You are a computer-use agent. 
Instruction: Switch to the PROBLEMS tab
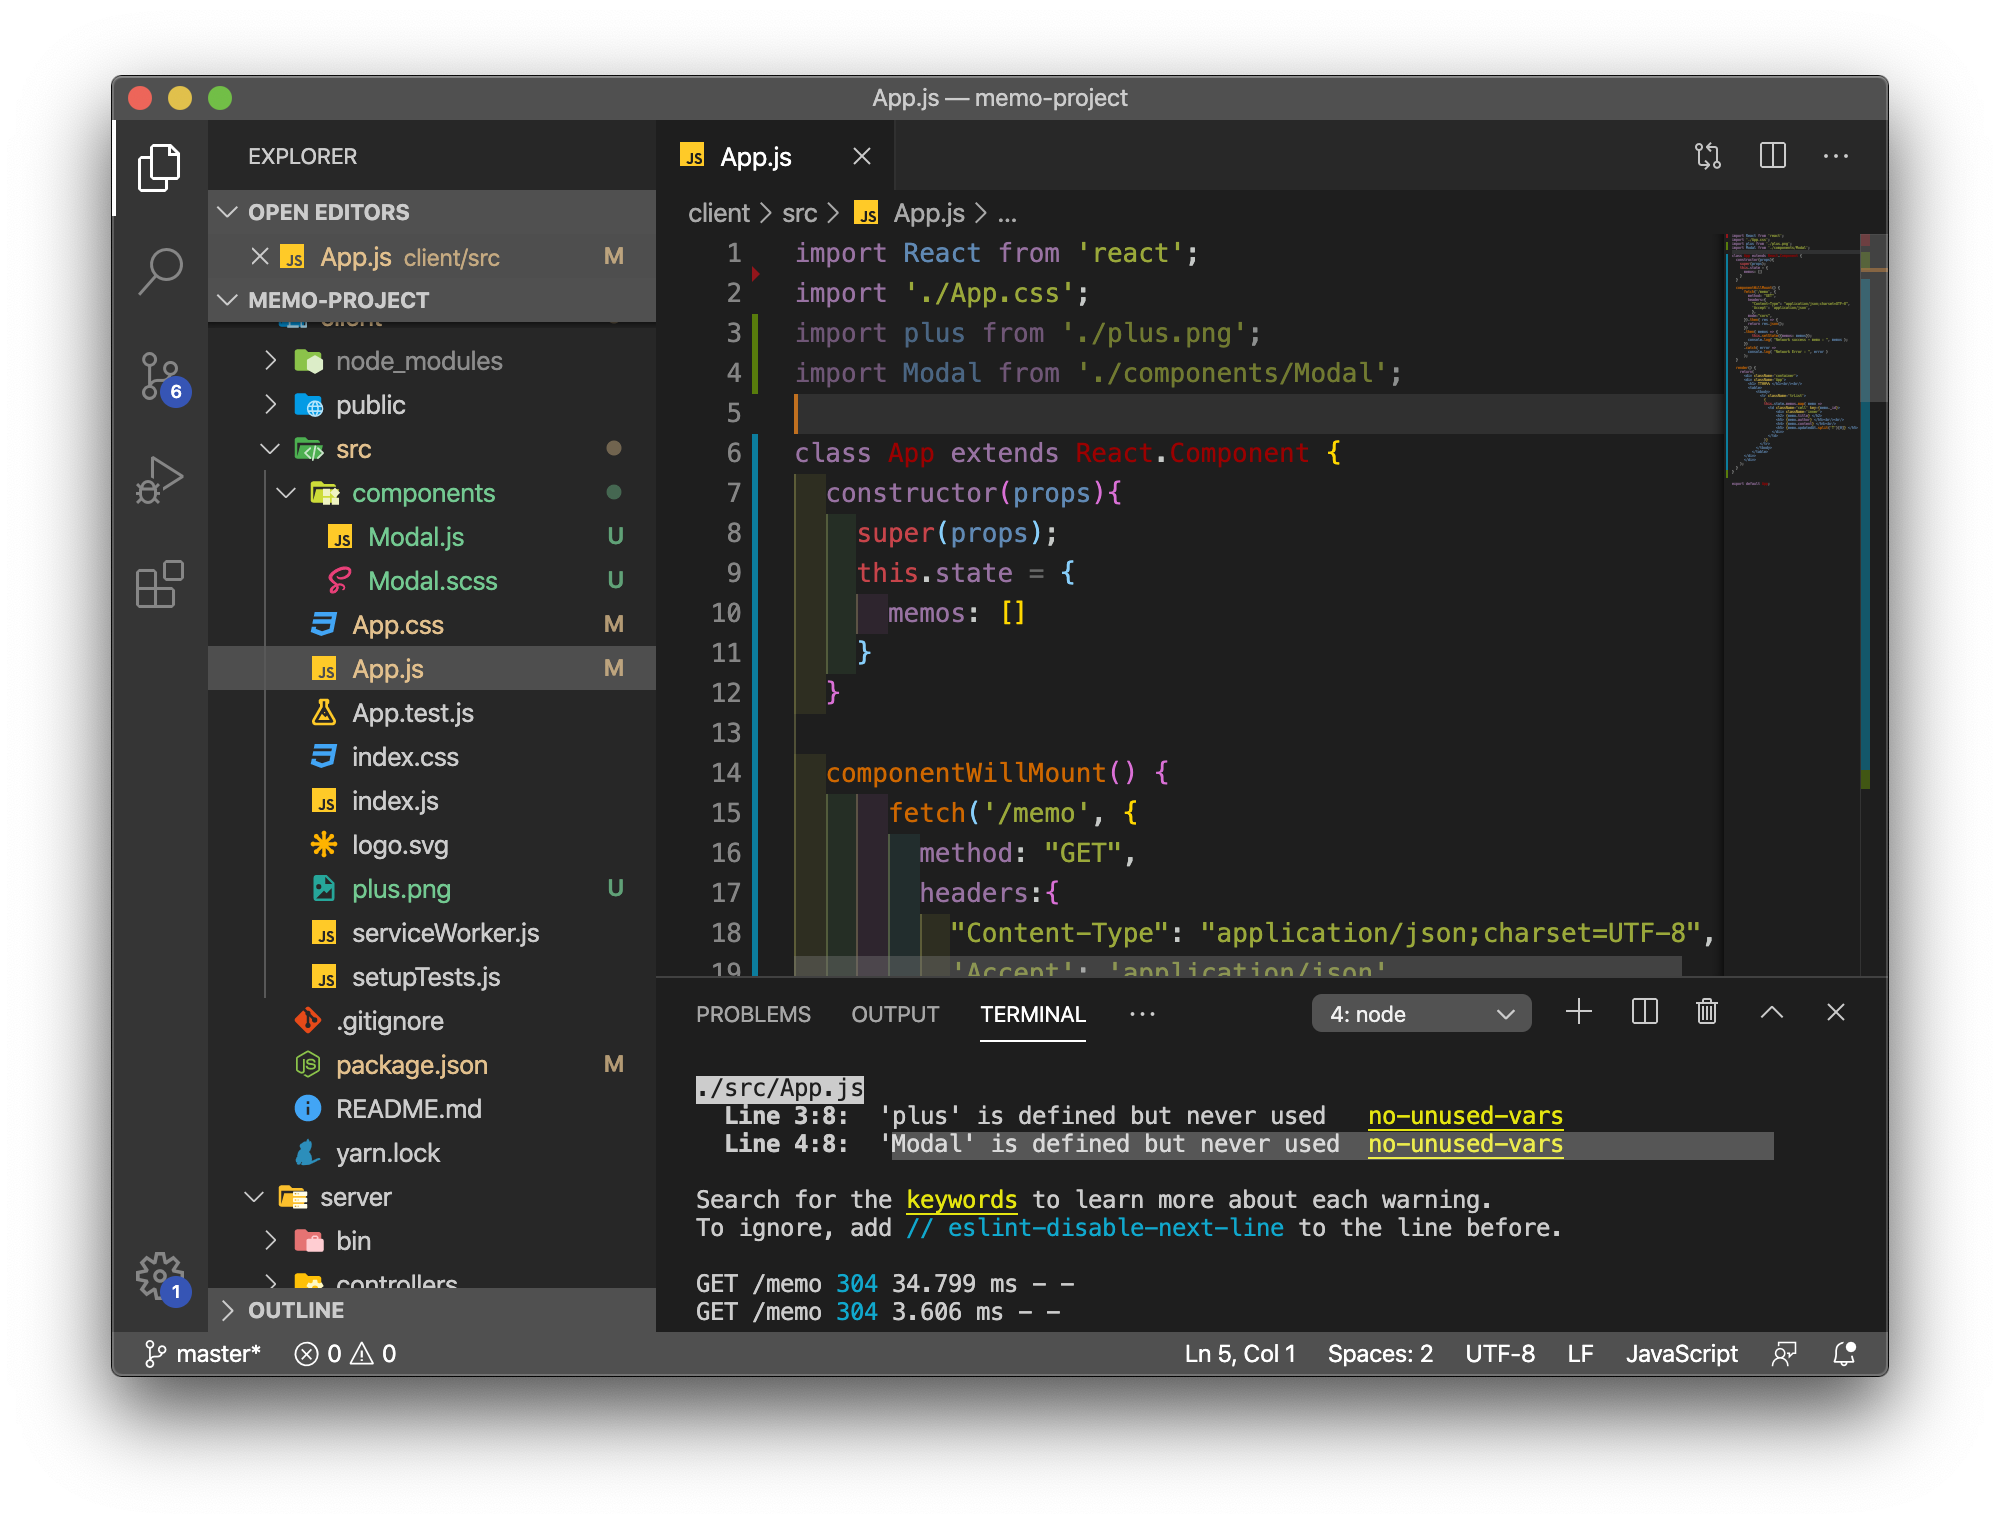point(753,1014)
